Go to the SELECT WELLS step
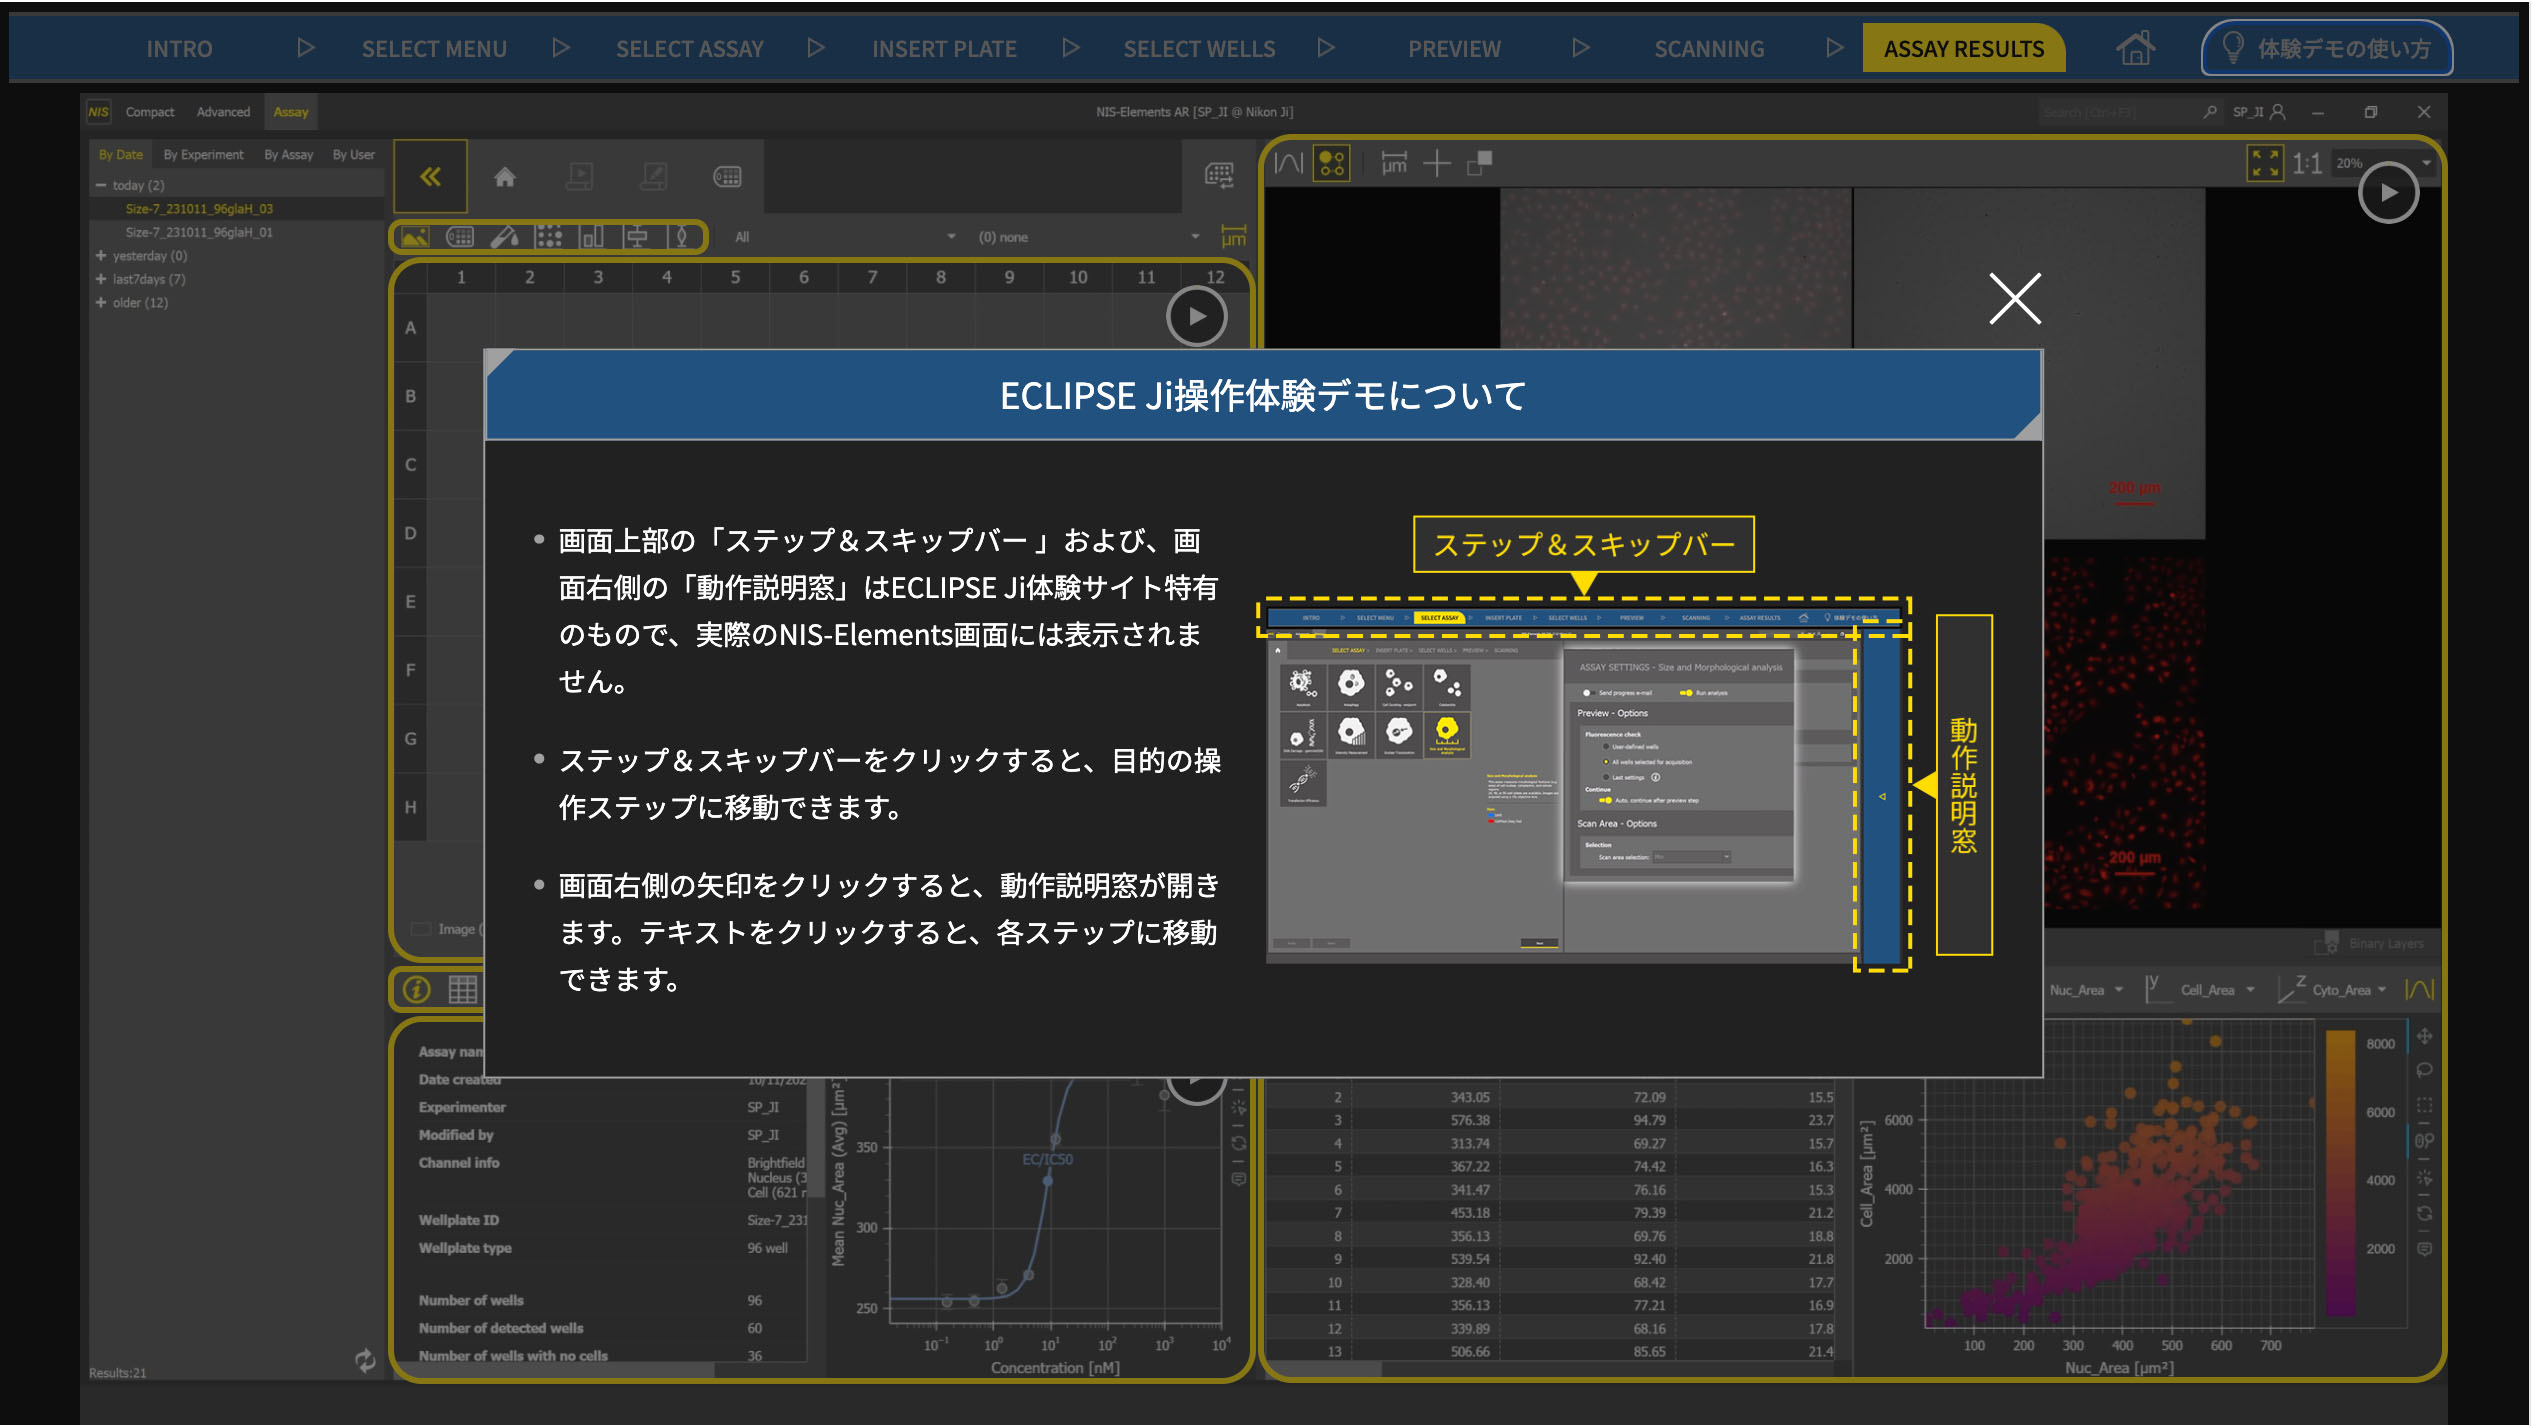The width and height of the screenshot is (2532, 1426). 1199,48
